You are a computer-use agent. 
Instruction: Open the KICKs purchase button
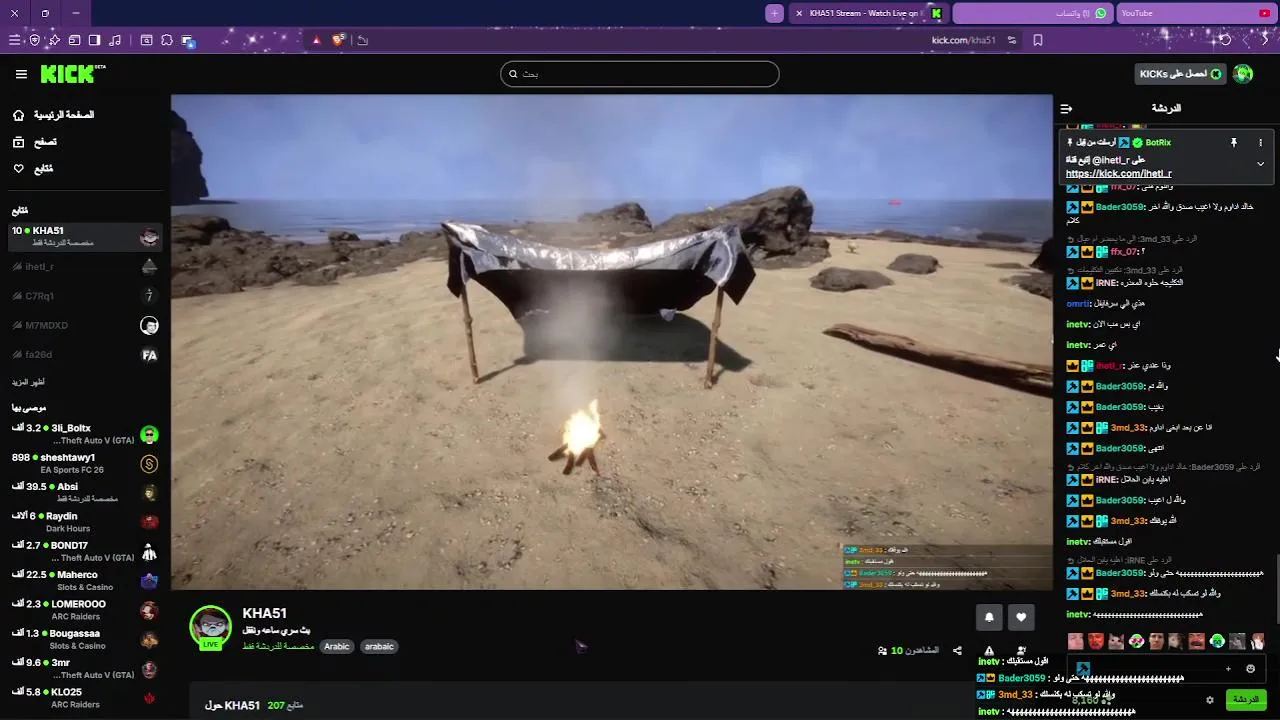[x=1180, y=74]
